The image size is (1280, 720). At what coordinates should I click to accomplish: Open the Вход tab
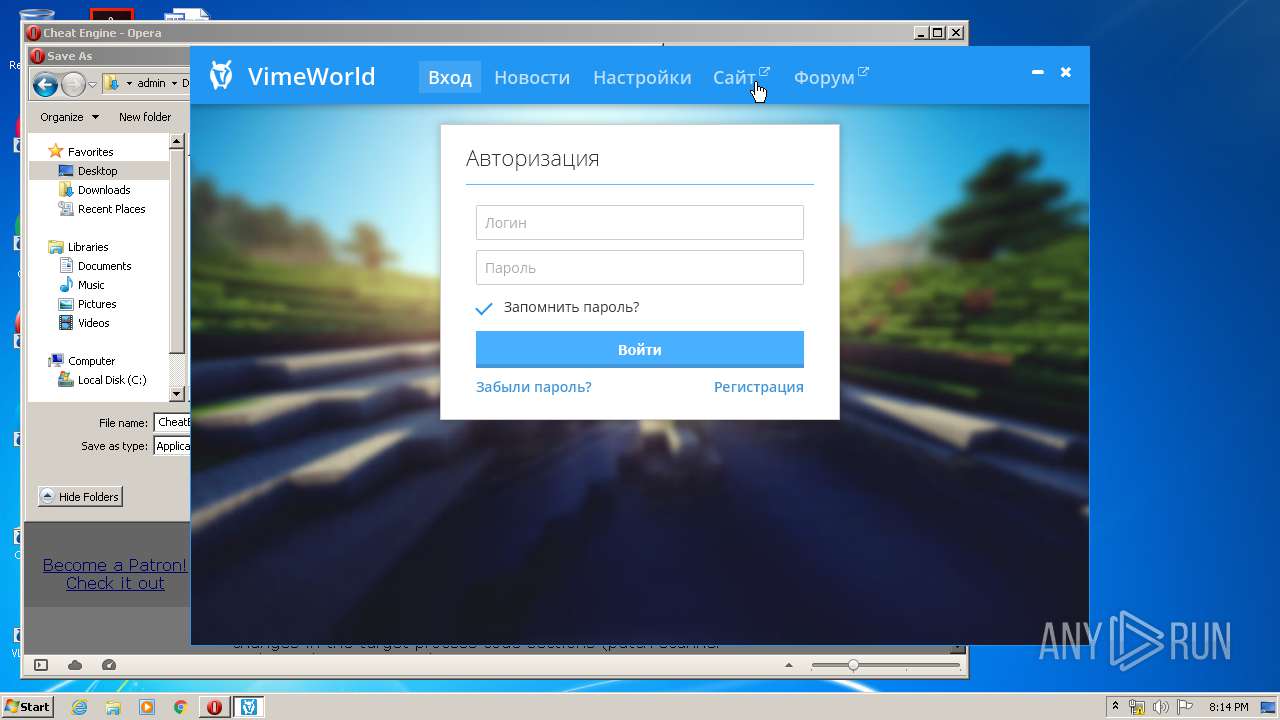pyautogui.click(x=450, y=77)
